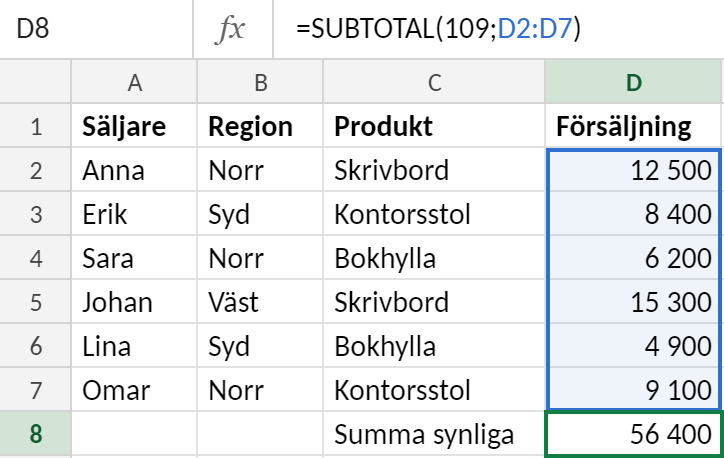Viewport: 724px width, 458px height.
Task: Select Norr in Omar's row
Action: 260,390
